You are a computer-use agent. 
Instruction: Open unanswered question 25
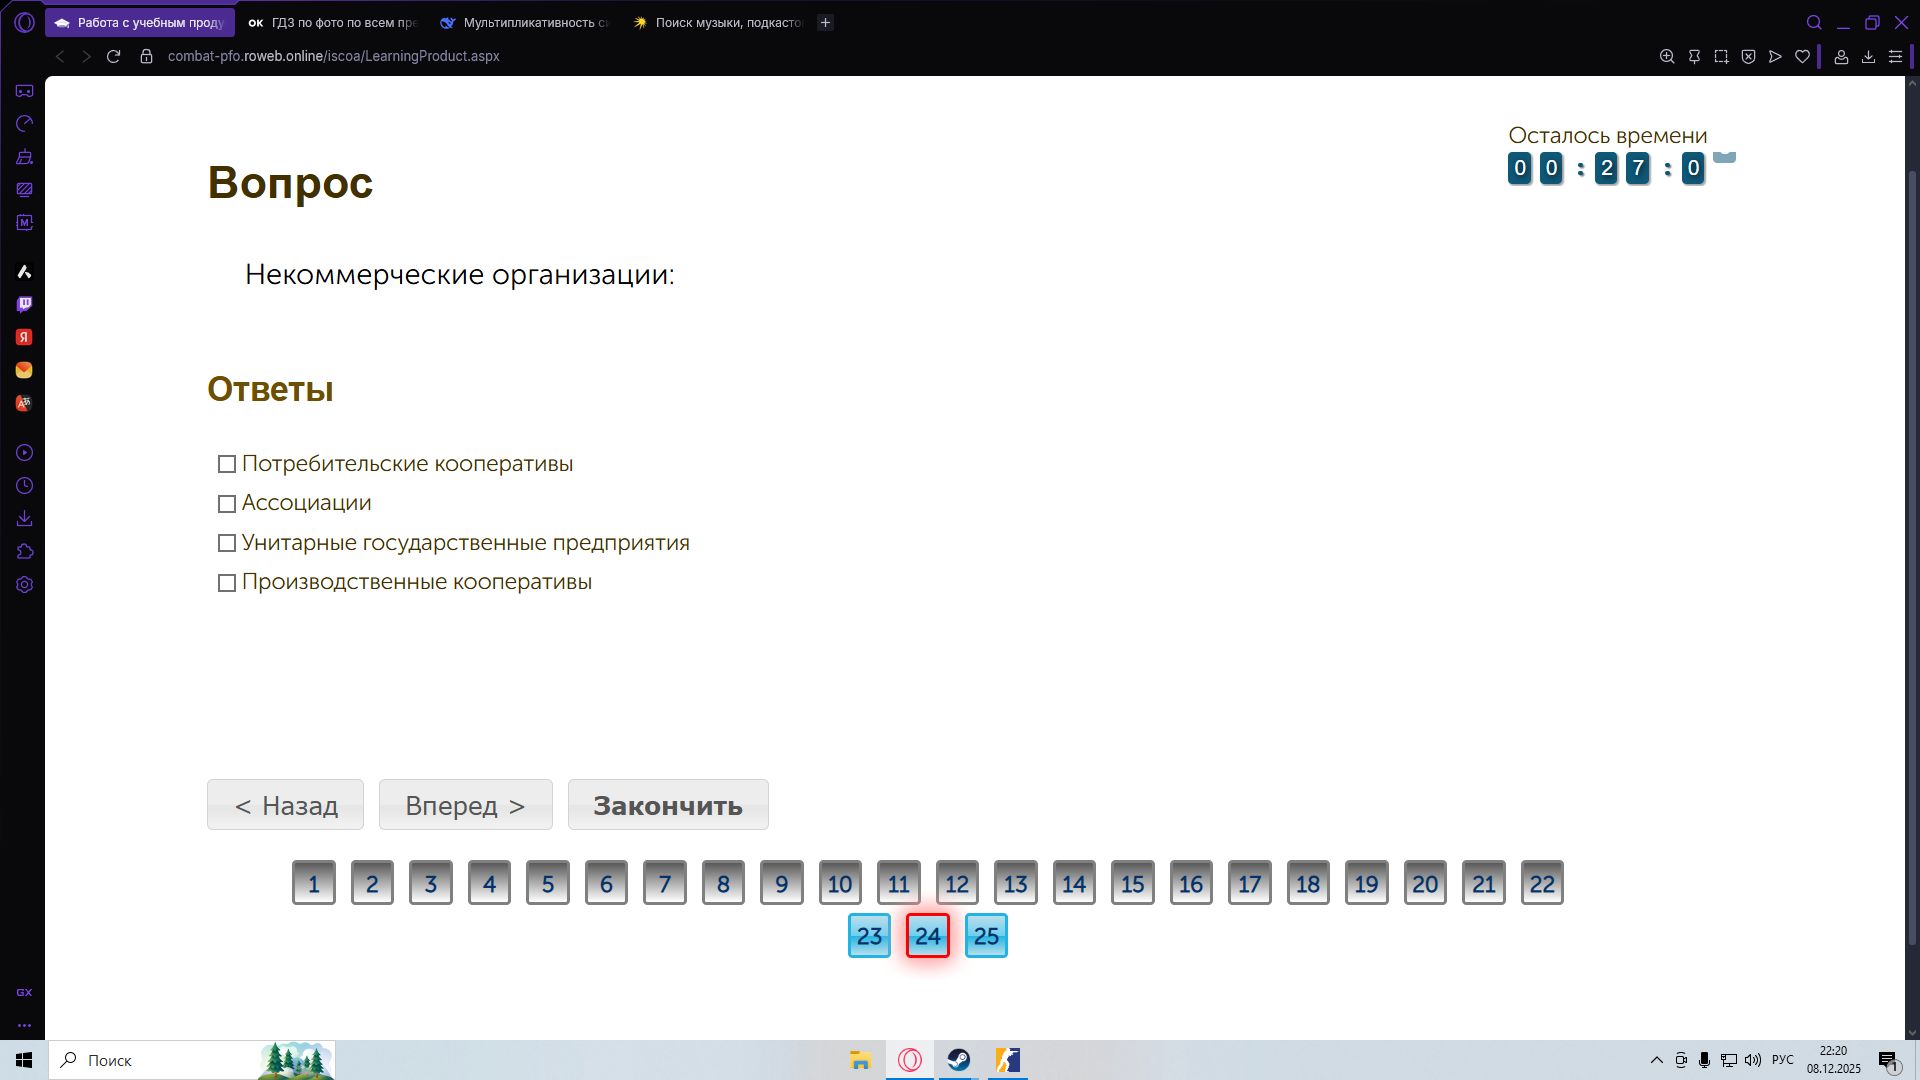(986, 936)
